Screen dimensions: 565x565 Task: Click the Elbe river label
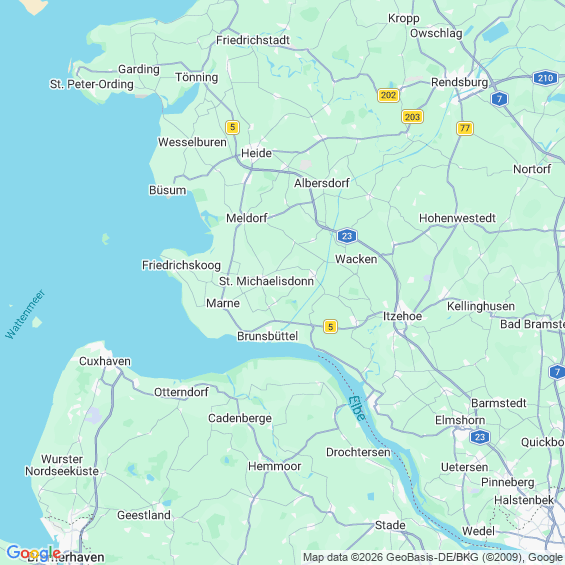pos(357,408)
